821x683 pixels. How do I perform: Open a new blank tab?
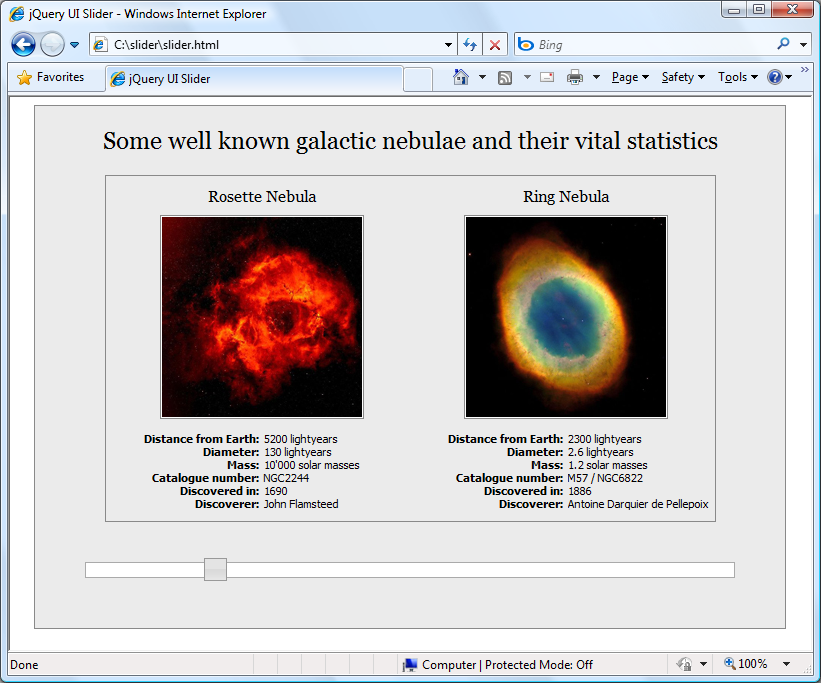coord(418,80)
